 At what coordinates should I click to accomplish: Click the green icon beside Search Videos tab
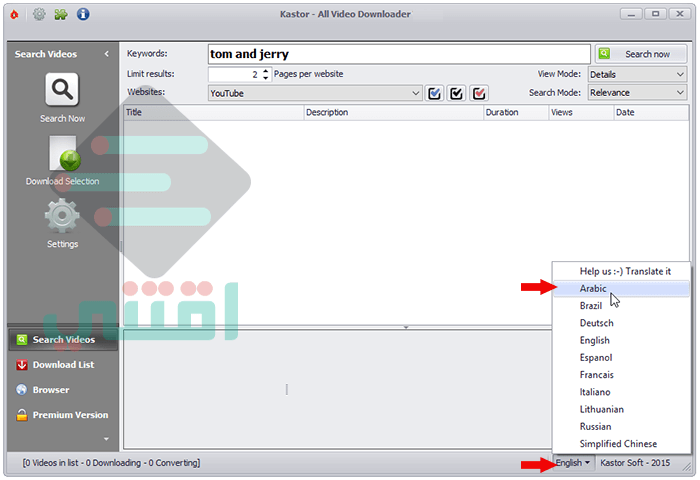tap(22, 340)
